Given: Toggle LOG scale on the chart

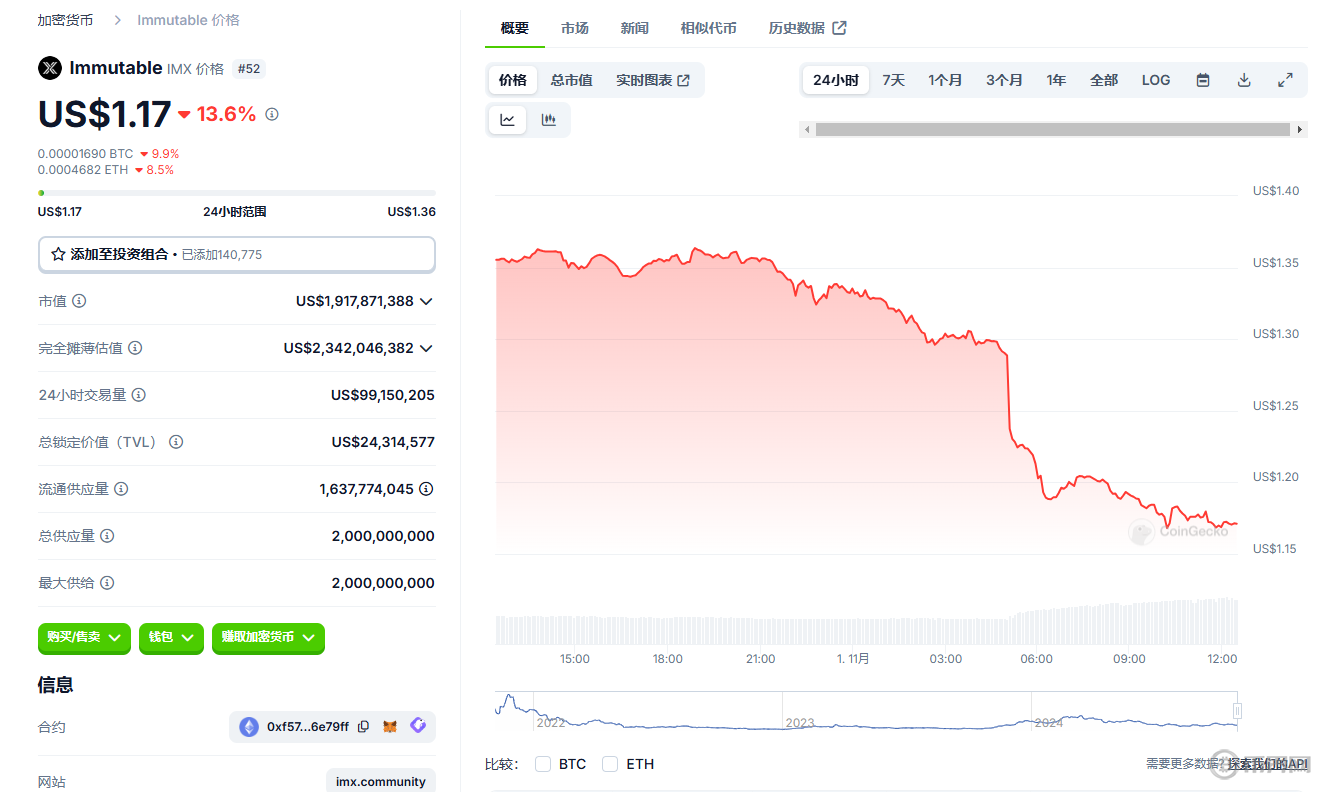Looking at the screenshot, I should pos(1155,80).
